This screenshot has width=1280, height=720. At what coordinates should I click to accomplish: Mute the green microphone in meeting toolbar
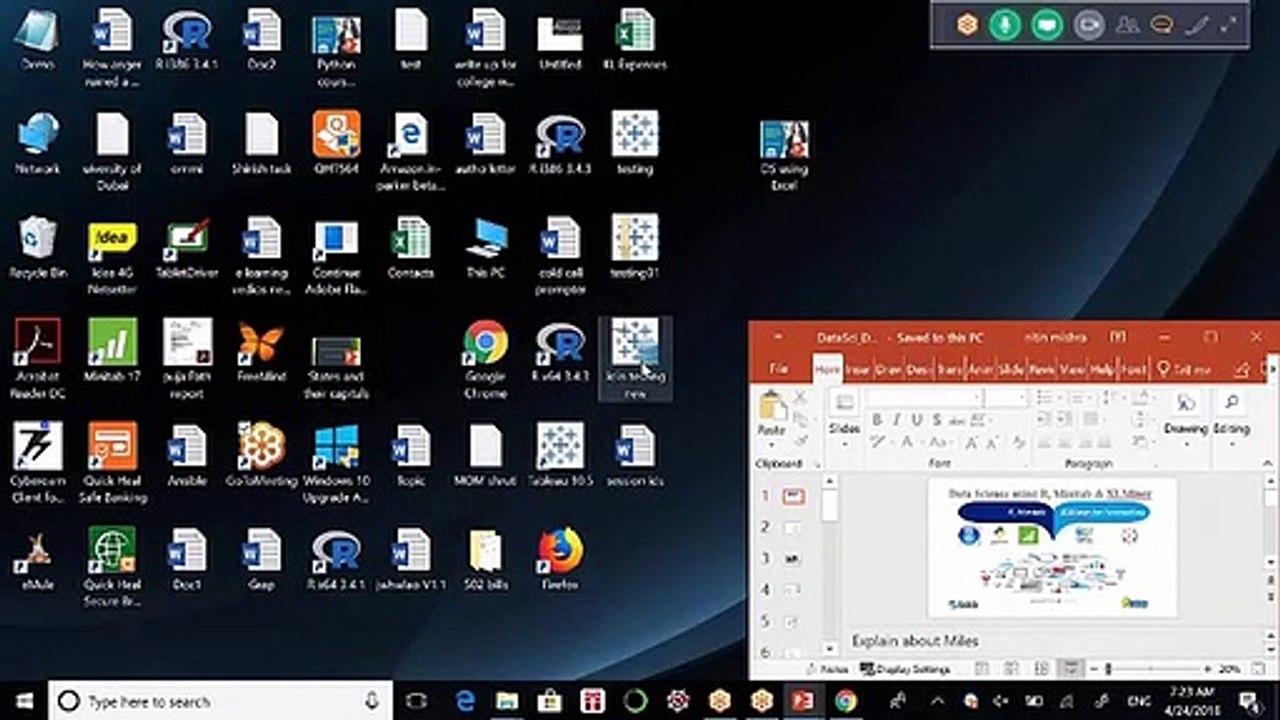(1005, 25)
